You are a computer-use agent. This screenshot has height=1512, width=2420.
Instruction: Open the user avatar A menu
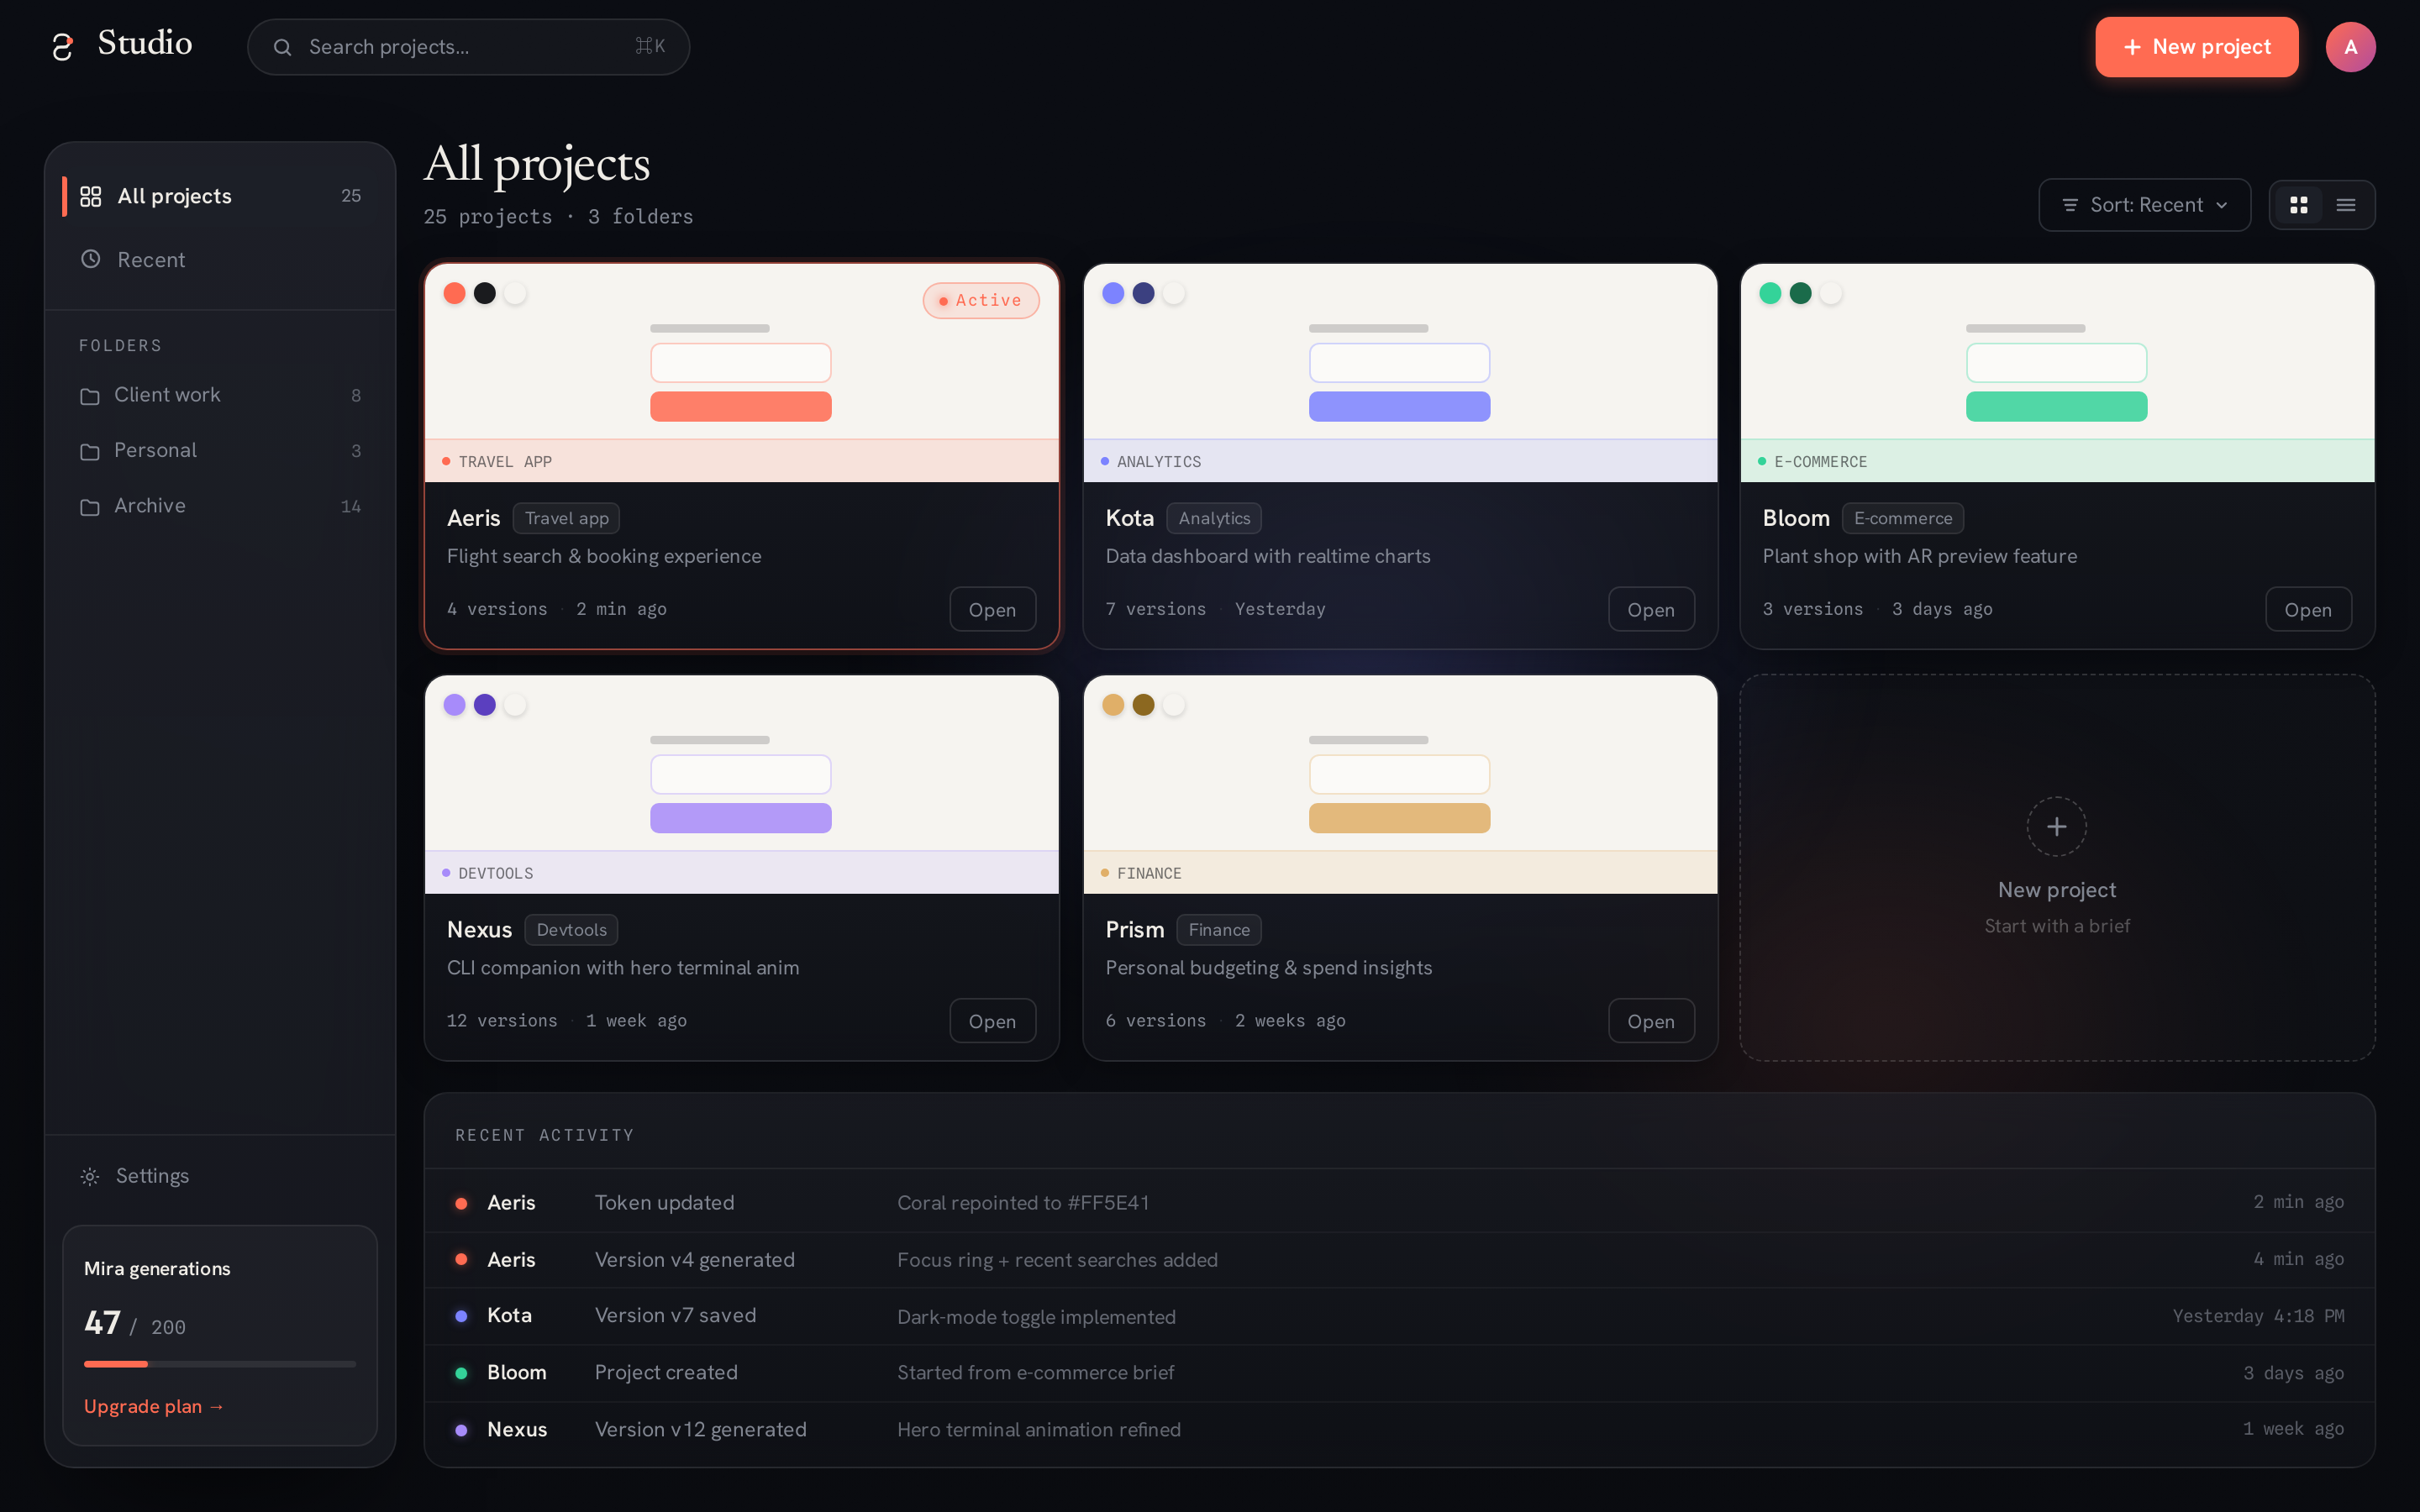click(2350, 47)
